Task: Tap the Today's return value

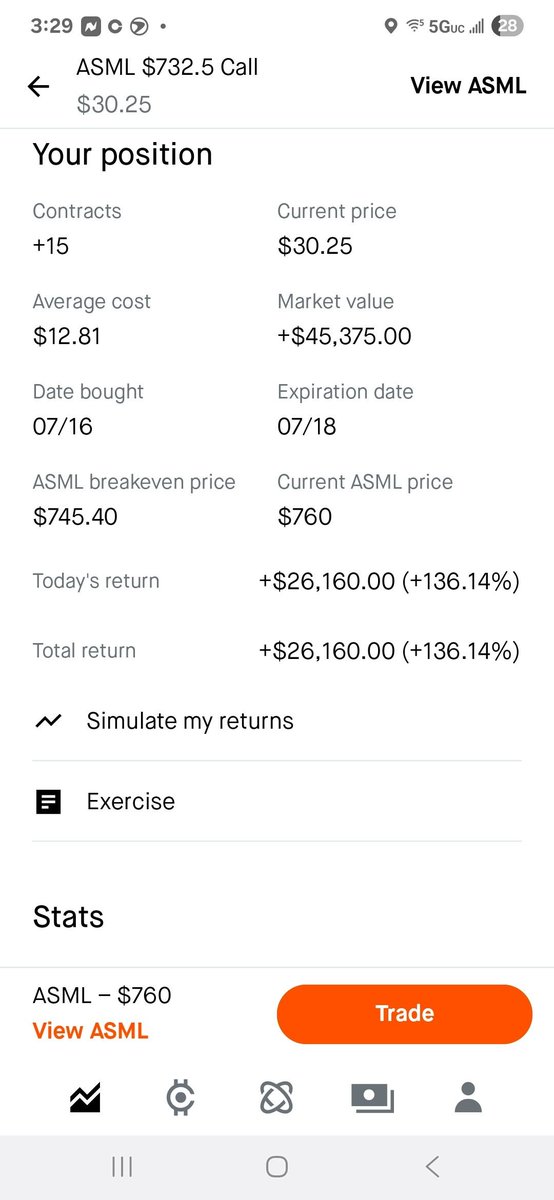Action: tap(389, 581)
